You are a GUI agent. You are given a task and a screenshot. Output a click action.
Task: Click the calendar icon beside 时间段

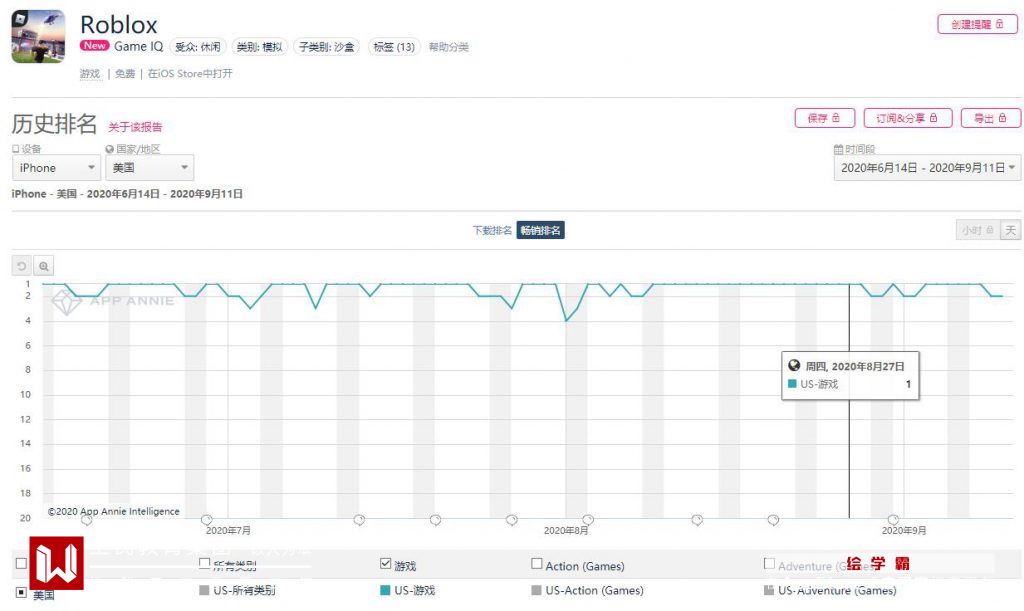click(839, 149)
